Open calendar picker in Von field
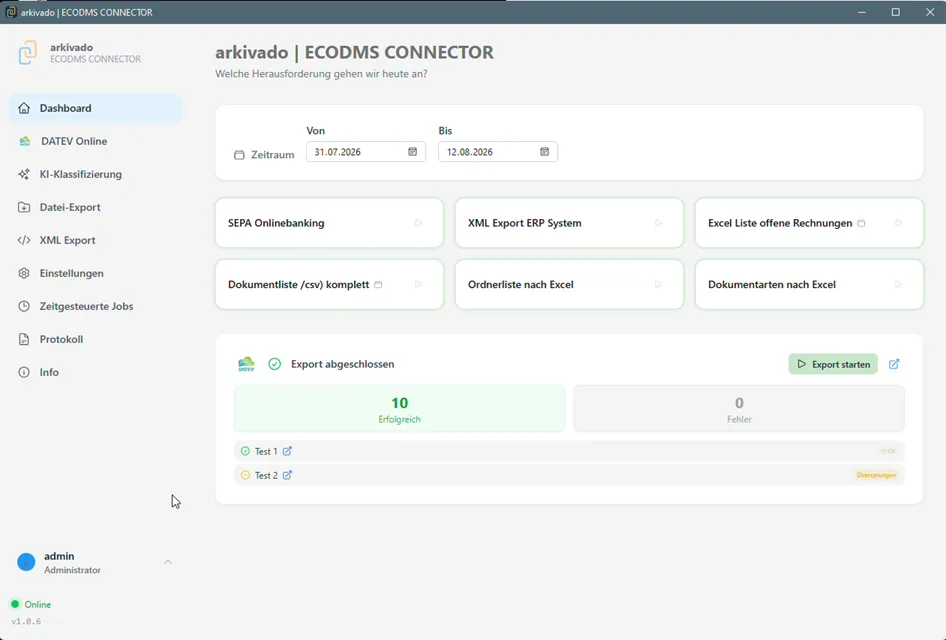This screenshot has width=946, height=640. (413, 151)
